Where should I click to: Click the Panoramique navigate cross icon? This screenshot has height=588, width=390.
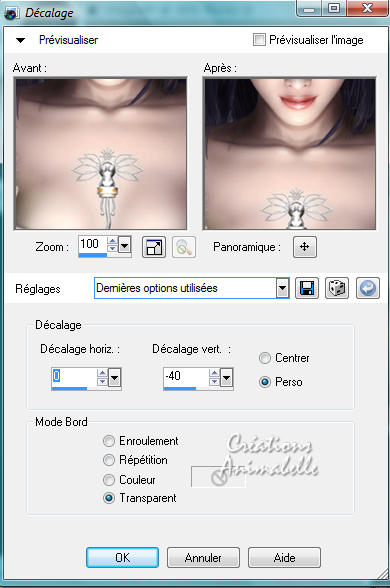(304, 247)
